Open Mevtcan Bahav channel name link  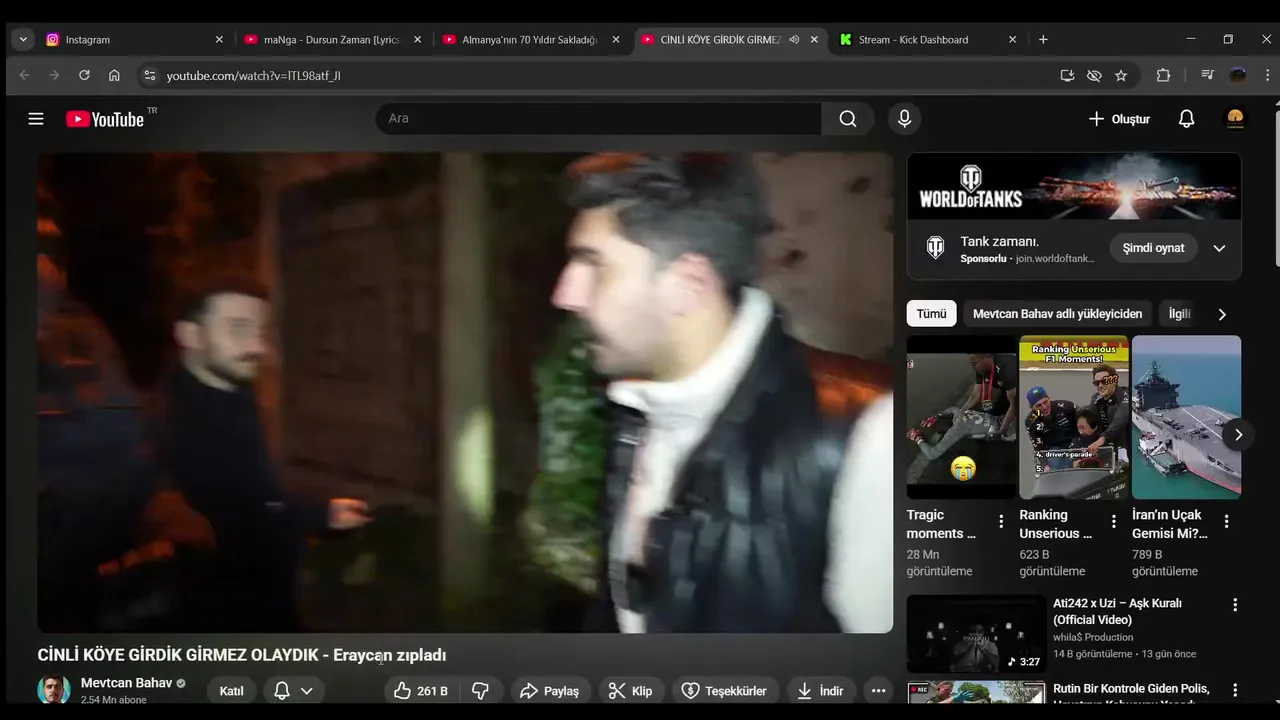coord(126,683)
